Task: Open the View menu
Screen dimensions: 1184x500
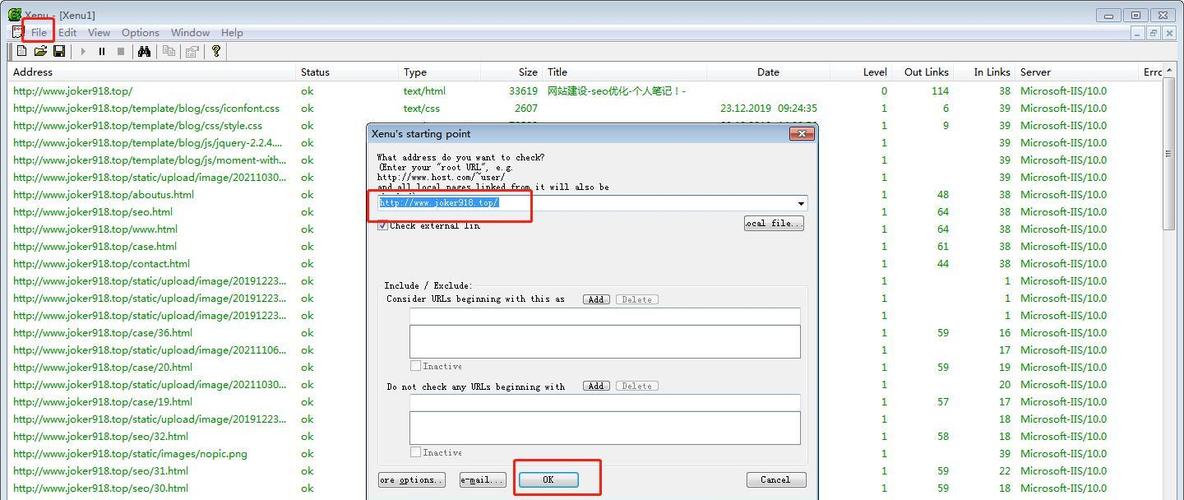Action: 99,32
